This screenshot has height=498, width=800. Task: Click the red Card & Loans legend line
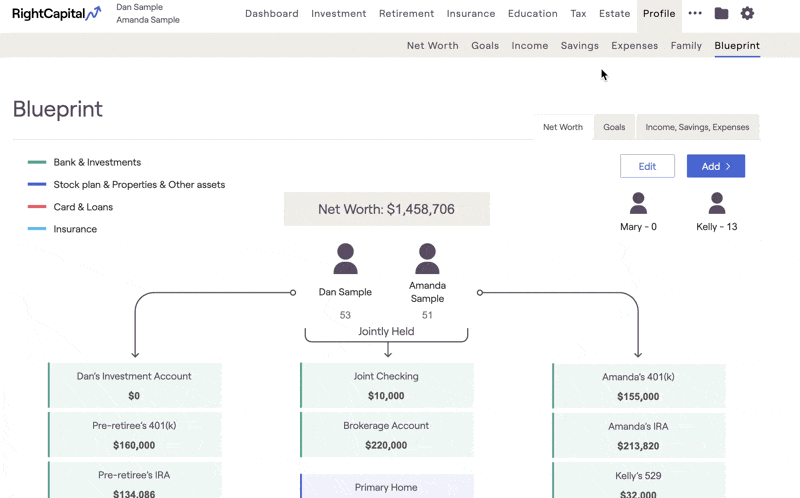pyautogui.click(x=37, y=207)
